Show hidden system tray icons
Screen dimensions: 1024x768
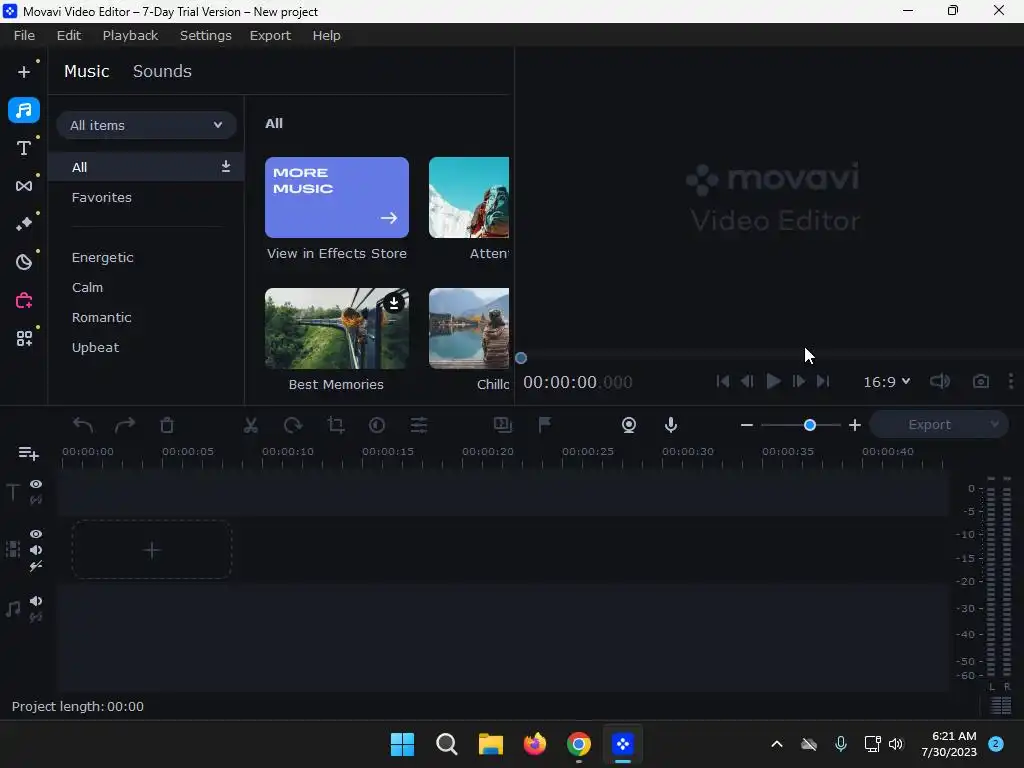pyautogui.click(x=776, y=744)
